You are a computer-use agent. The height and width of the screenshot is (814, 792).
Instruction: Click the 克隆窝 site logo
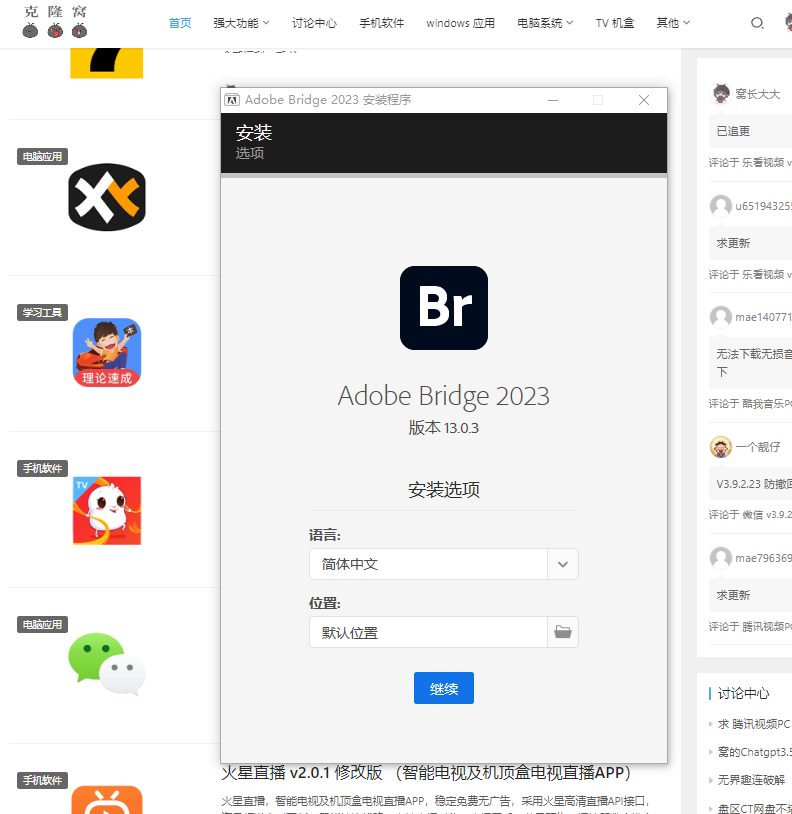tap(54, 22)
